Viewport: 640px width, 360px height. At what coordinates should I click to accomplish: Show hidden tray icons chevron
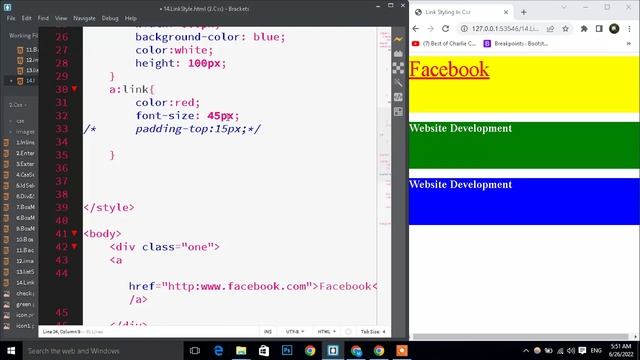[x=526, y=351]
